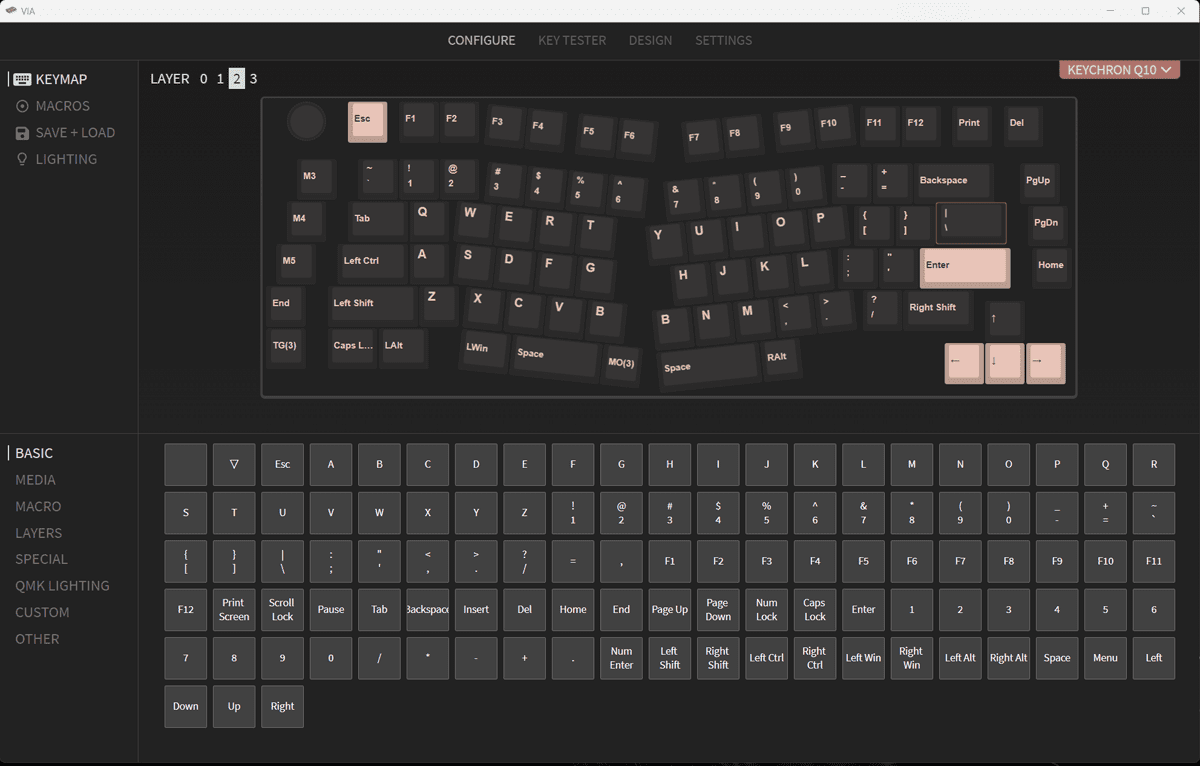
Task: Pick the Insert keycode
Action: (x=476, y=610)
